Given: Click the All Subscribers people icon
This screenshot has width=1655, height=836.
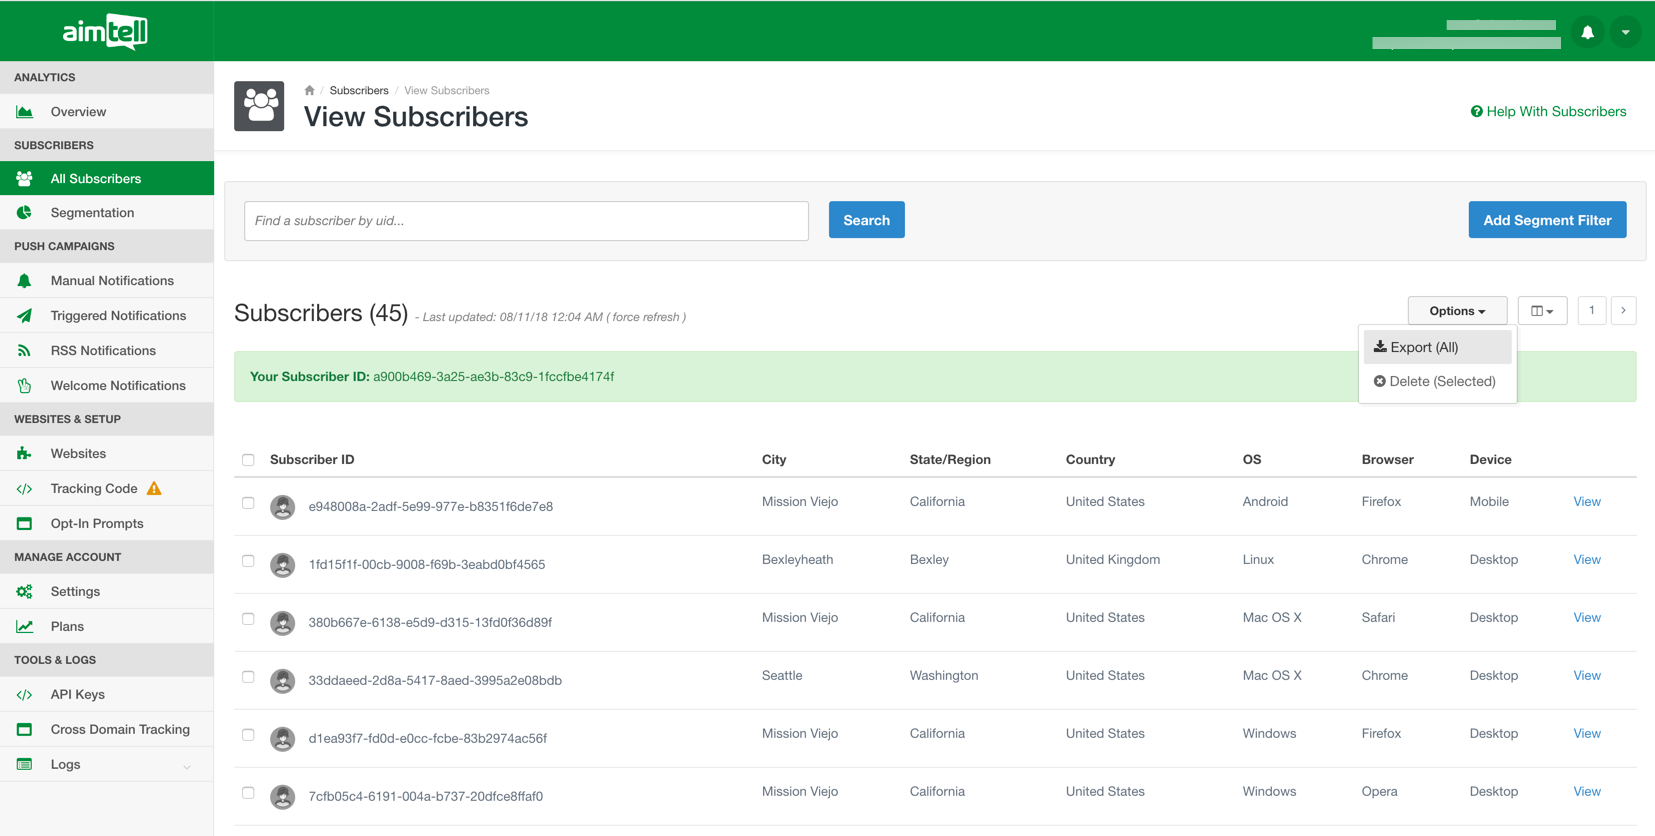Looking at the screenshot, I should (24, 179).
